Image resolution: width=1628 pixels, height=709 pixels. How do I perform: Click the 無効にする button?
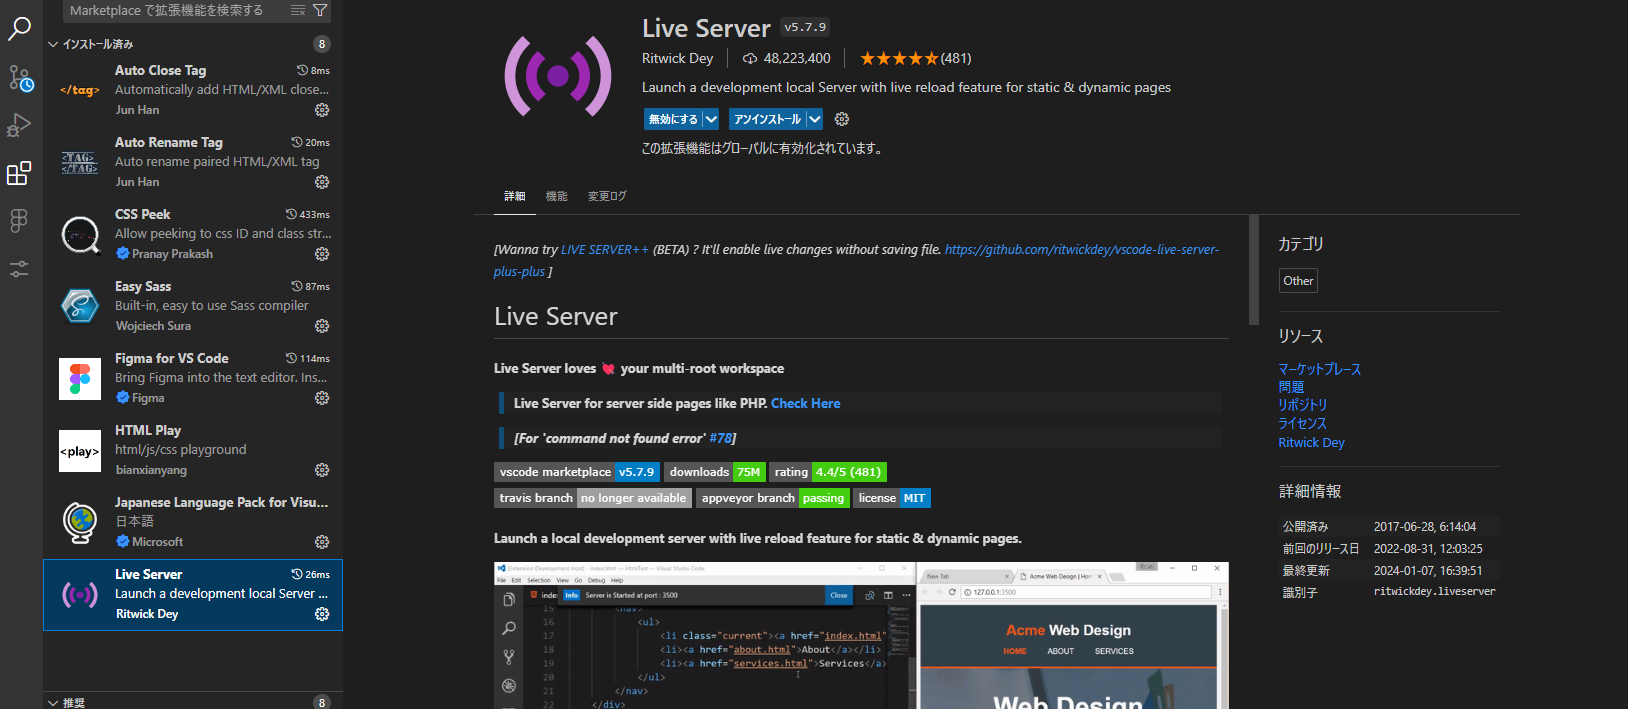coord(673,119)
